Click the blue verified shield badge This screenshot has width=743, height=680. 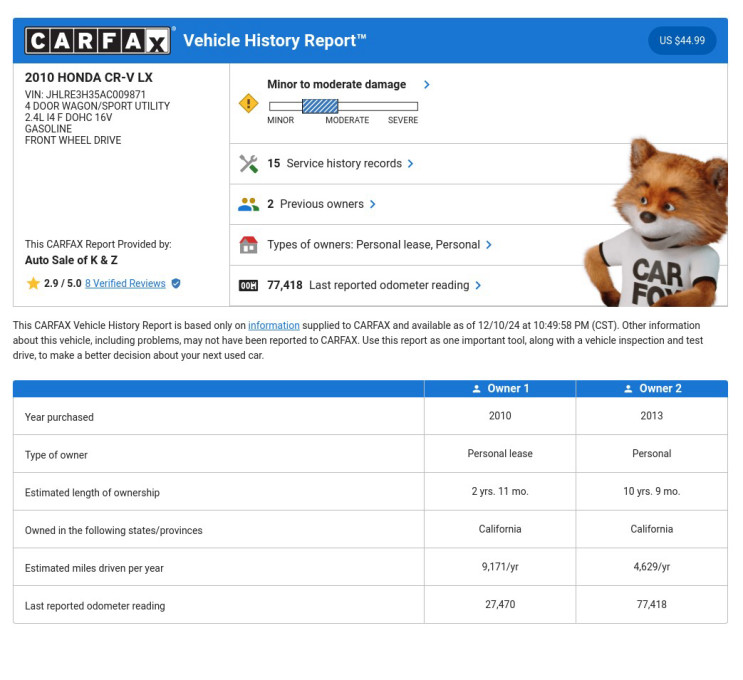tap(176, 284)
